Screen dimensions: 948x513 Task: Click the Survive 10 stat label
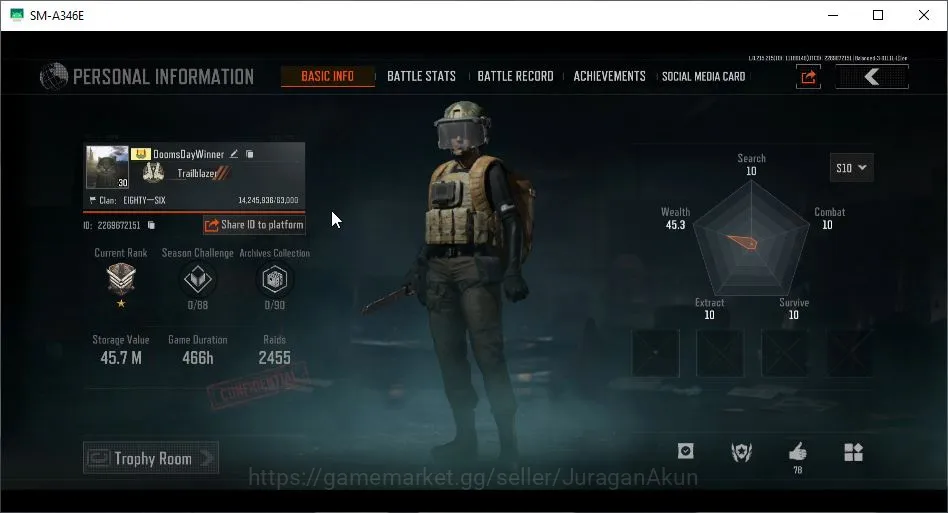click(x=794, y=308)
